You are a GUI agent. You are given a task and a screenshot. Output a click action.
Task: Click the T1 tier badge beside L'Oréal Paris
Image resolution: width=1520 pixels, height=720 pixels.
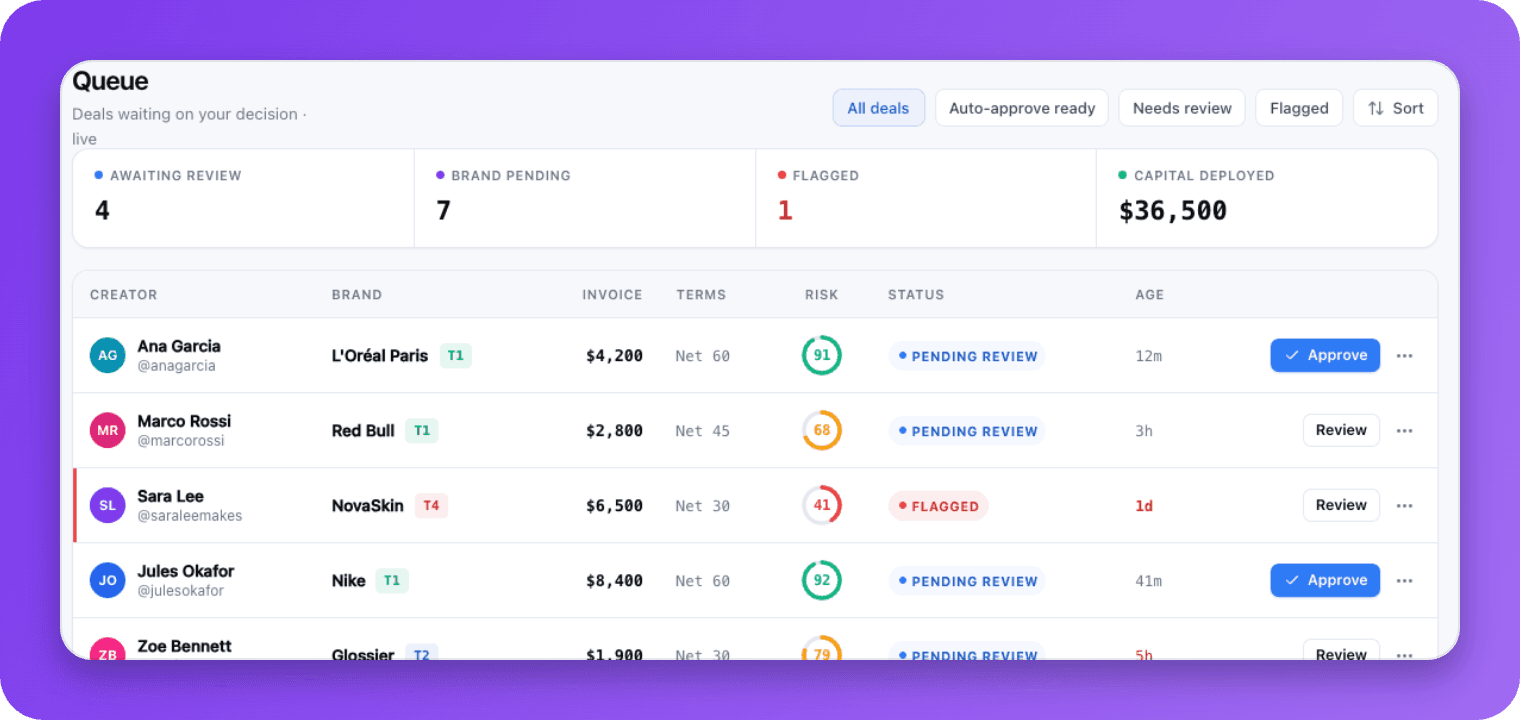[455, 356]
